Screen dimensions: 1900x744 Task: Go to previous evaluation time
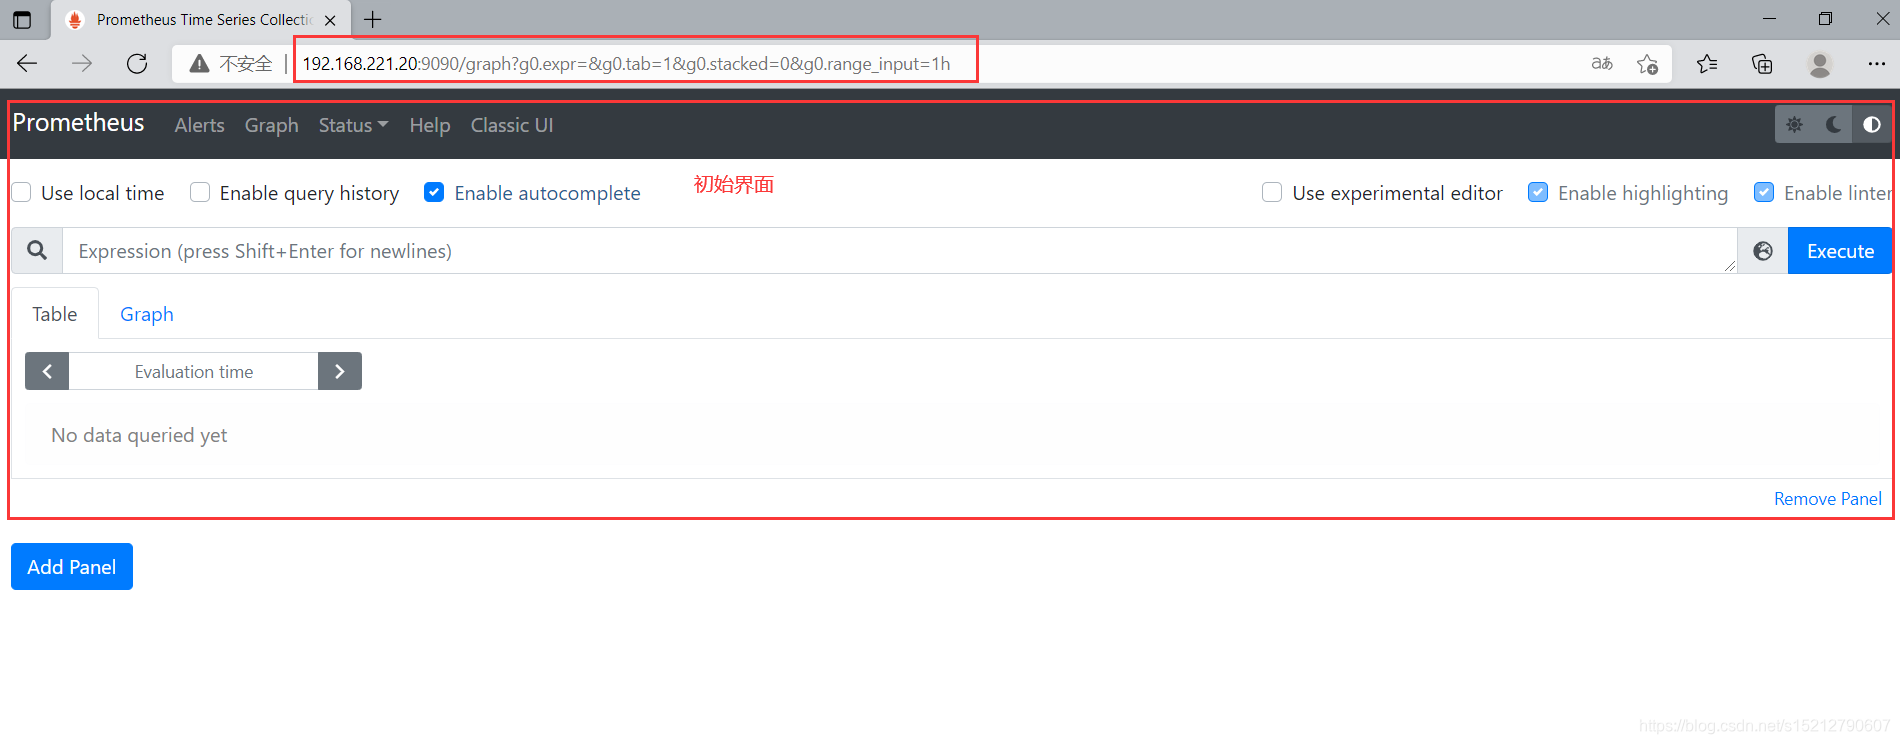47,371
